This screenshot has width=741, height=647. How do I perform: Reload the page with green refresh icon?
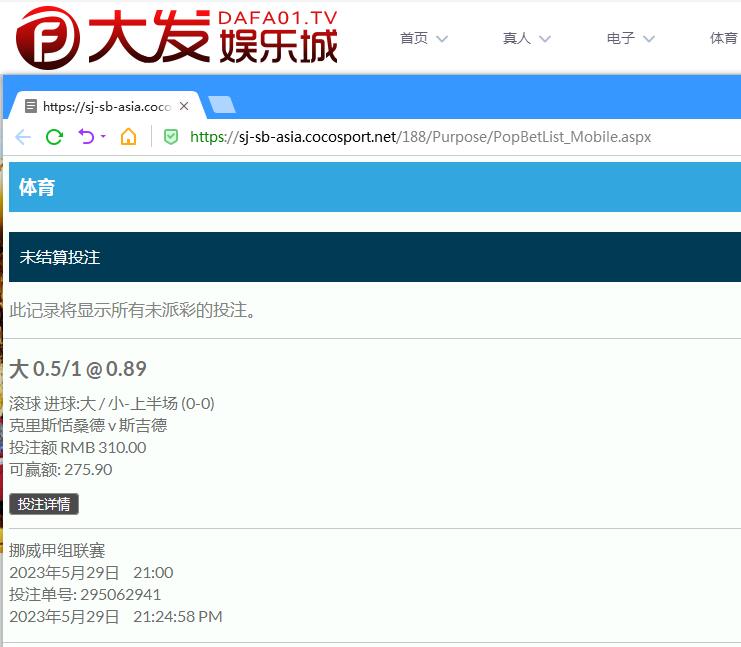[54, 137]
